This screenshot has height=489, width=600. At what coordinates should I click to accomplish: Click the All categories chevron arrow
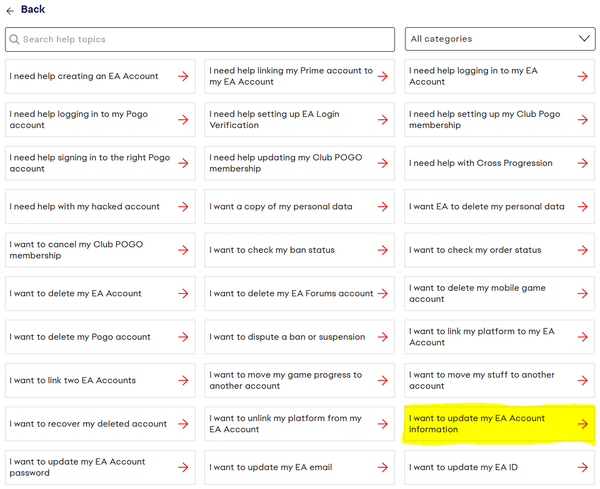coord(584,39)
